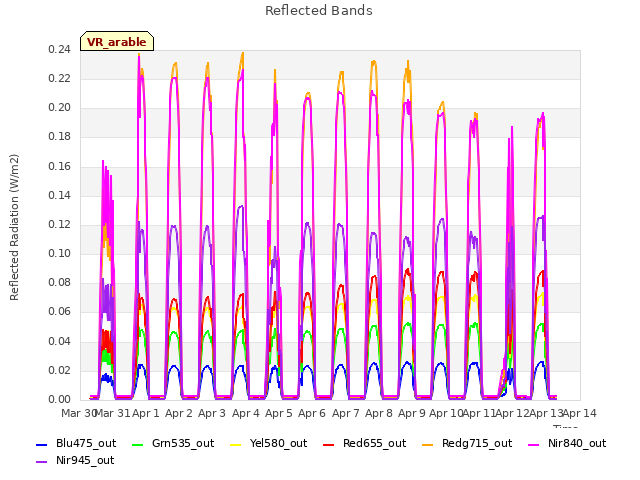Click the Apr 8 x-axis tick label
This screenshot has height=480, width=640.
(379, 413)
